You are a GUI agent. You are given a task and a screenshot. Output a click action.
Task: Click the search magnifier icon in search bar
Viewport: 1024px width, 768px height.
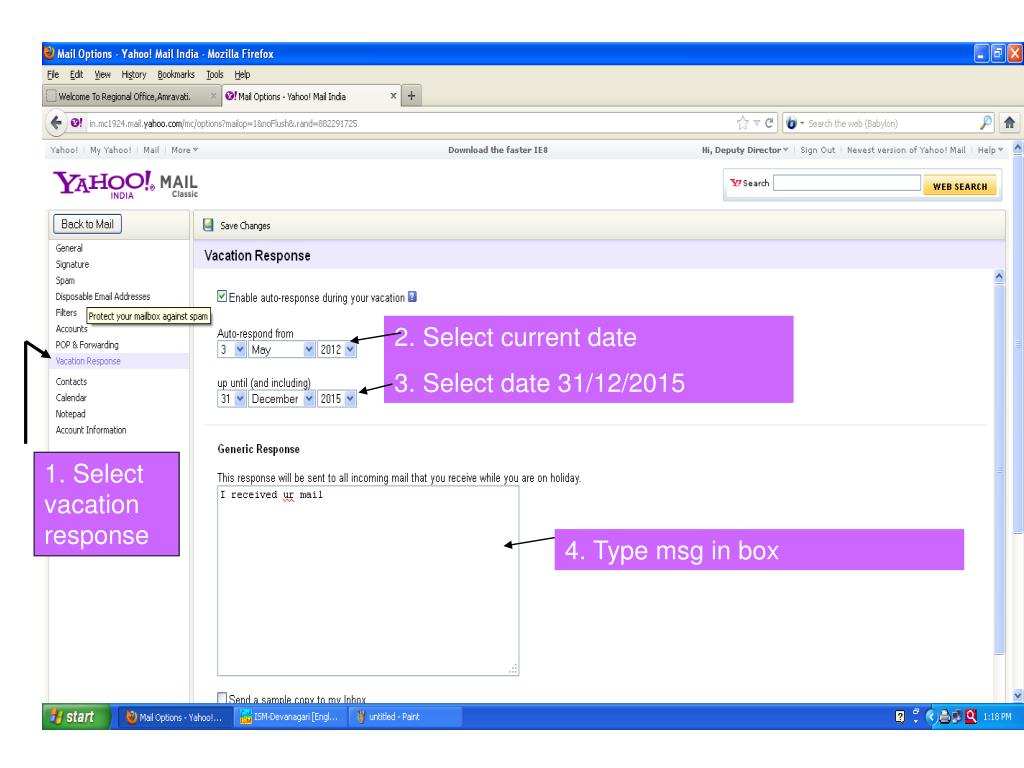(x=985, y=123)
